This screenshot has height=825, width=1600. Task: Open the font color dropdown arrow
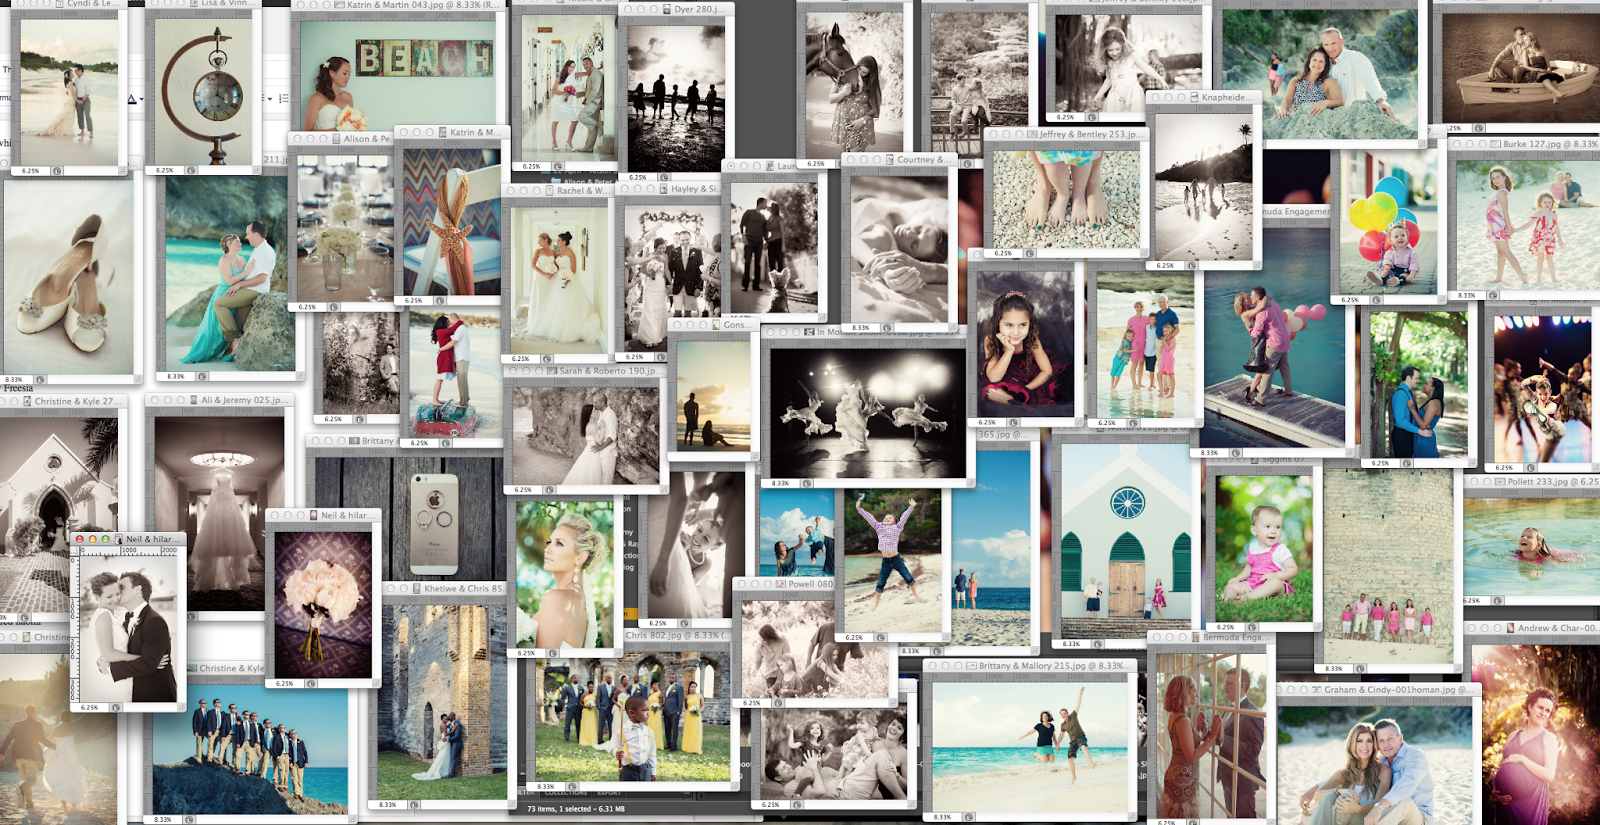point(141,99)
